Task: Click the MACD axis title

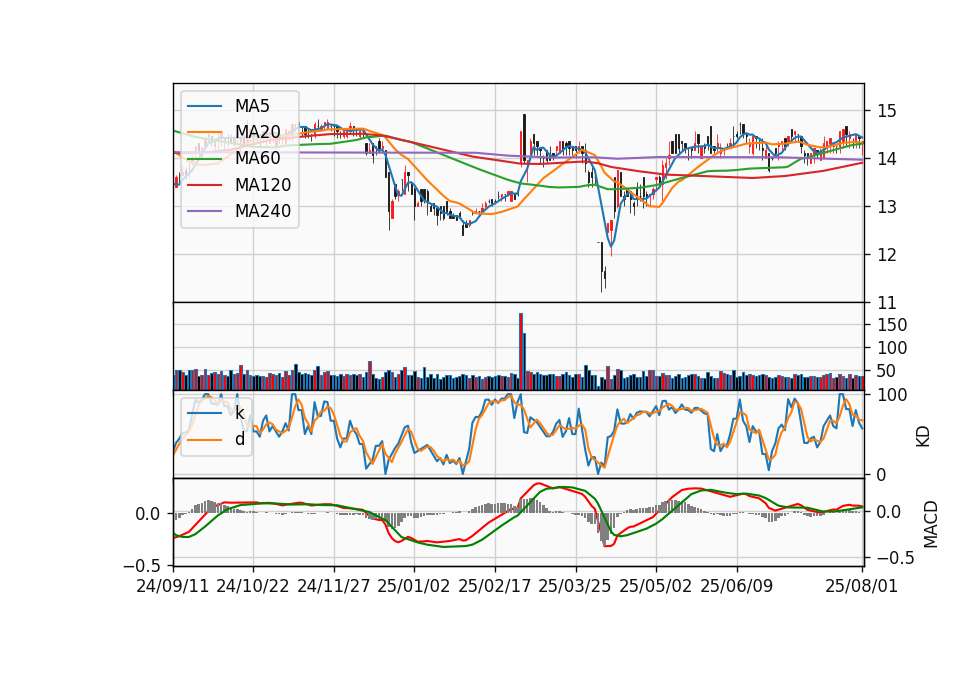Action: pos(930,524)
